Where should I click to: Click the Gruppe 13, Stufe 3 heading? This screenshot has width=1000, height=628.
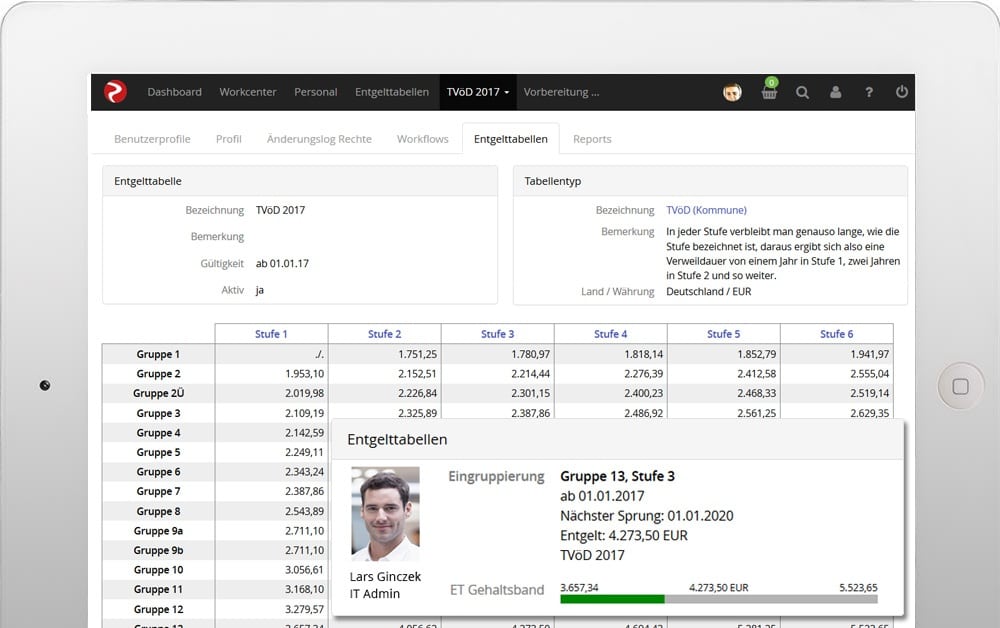pyautogui.click(x=617, y=476)
